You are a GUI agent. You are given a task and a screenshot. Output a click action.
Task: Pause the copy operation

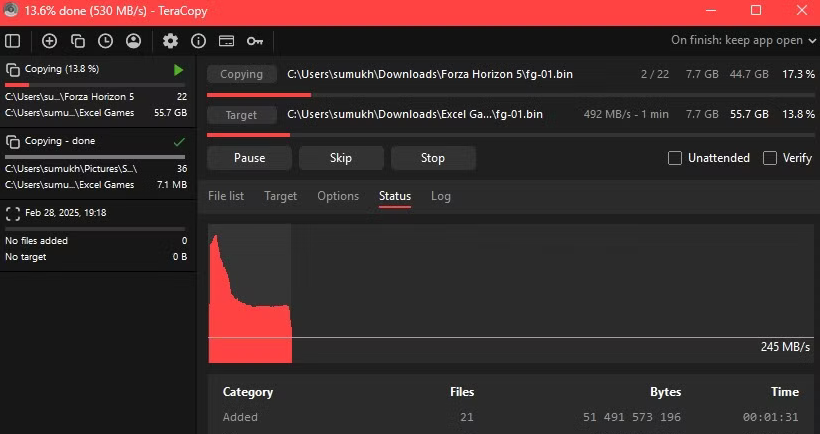pos(249,158)
